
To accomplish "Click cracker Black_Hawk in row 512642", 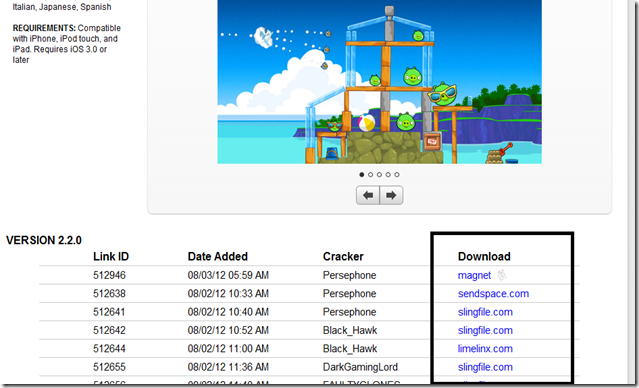I will click(x=350, y=331).
